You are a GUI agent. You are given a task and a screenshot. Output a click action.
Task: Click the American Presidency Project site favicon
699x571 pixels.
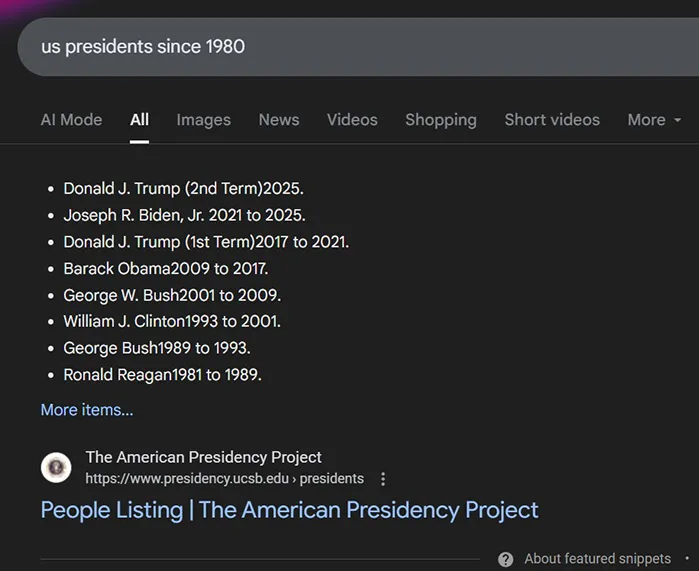point(56,467)
